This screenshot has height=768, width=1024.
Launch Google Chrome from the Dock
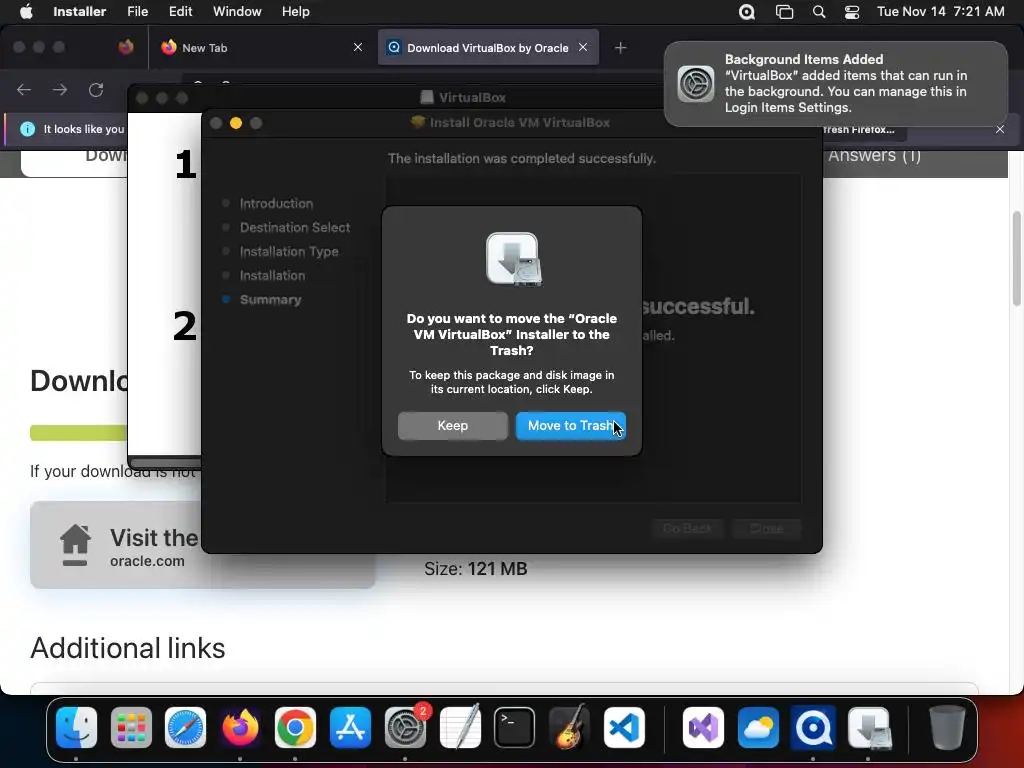pos(295,727)
